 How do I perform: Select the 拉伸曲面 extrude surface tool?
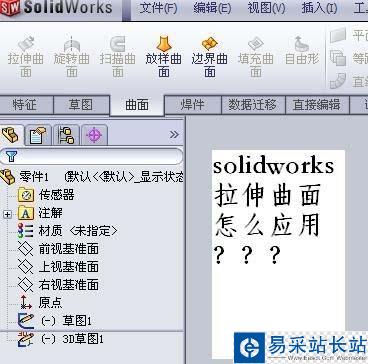[x=26, y=57]
